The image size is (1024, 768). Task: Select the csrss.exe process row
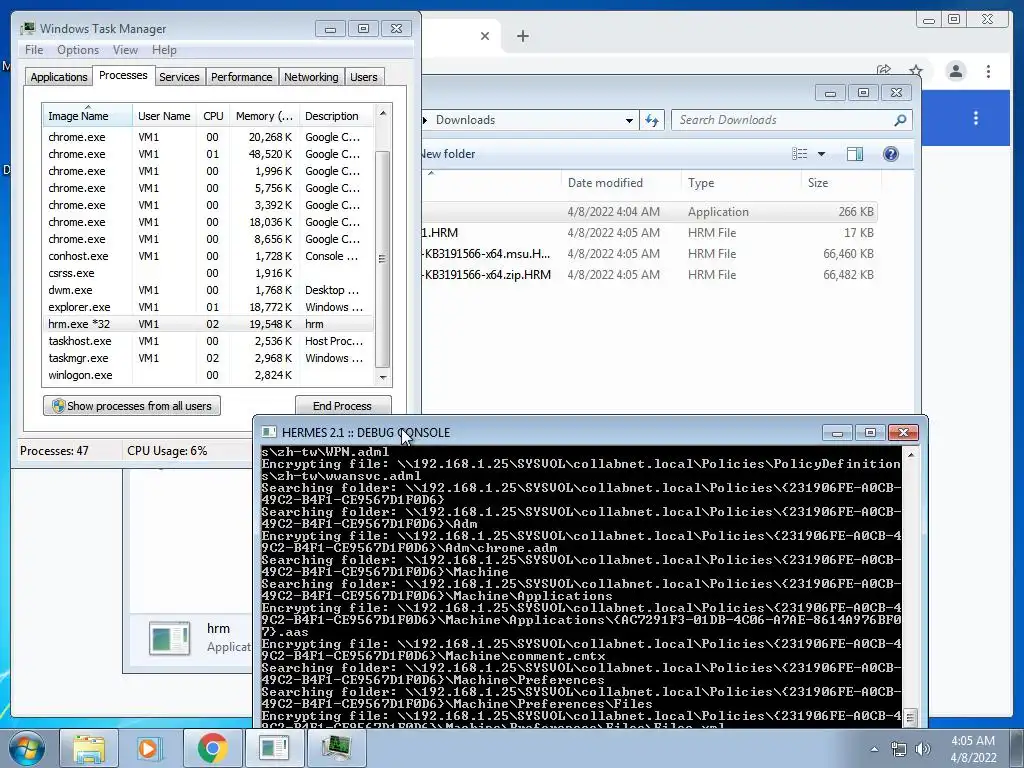[208, 273]
